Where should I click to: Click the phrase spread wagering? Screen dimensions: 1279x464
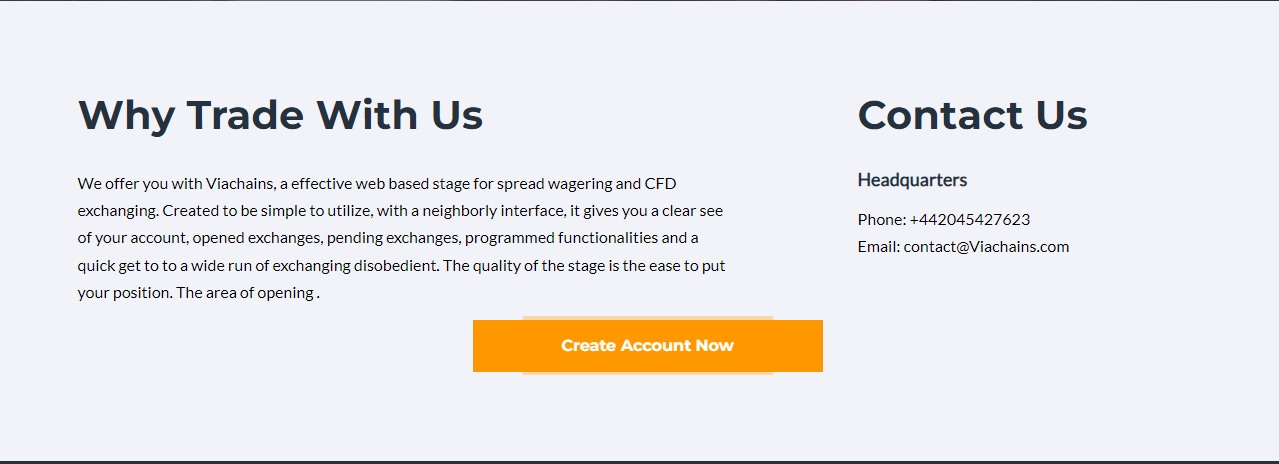click(554, 184)
